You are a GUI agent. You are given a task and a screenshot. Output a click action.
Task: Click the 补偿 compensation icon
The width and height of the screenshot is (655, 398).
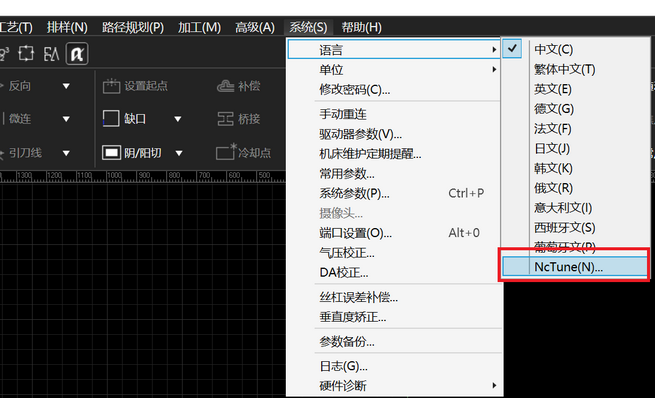click(226, 86)
